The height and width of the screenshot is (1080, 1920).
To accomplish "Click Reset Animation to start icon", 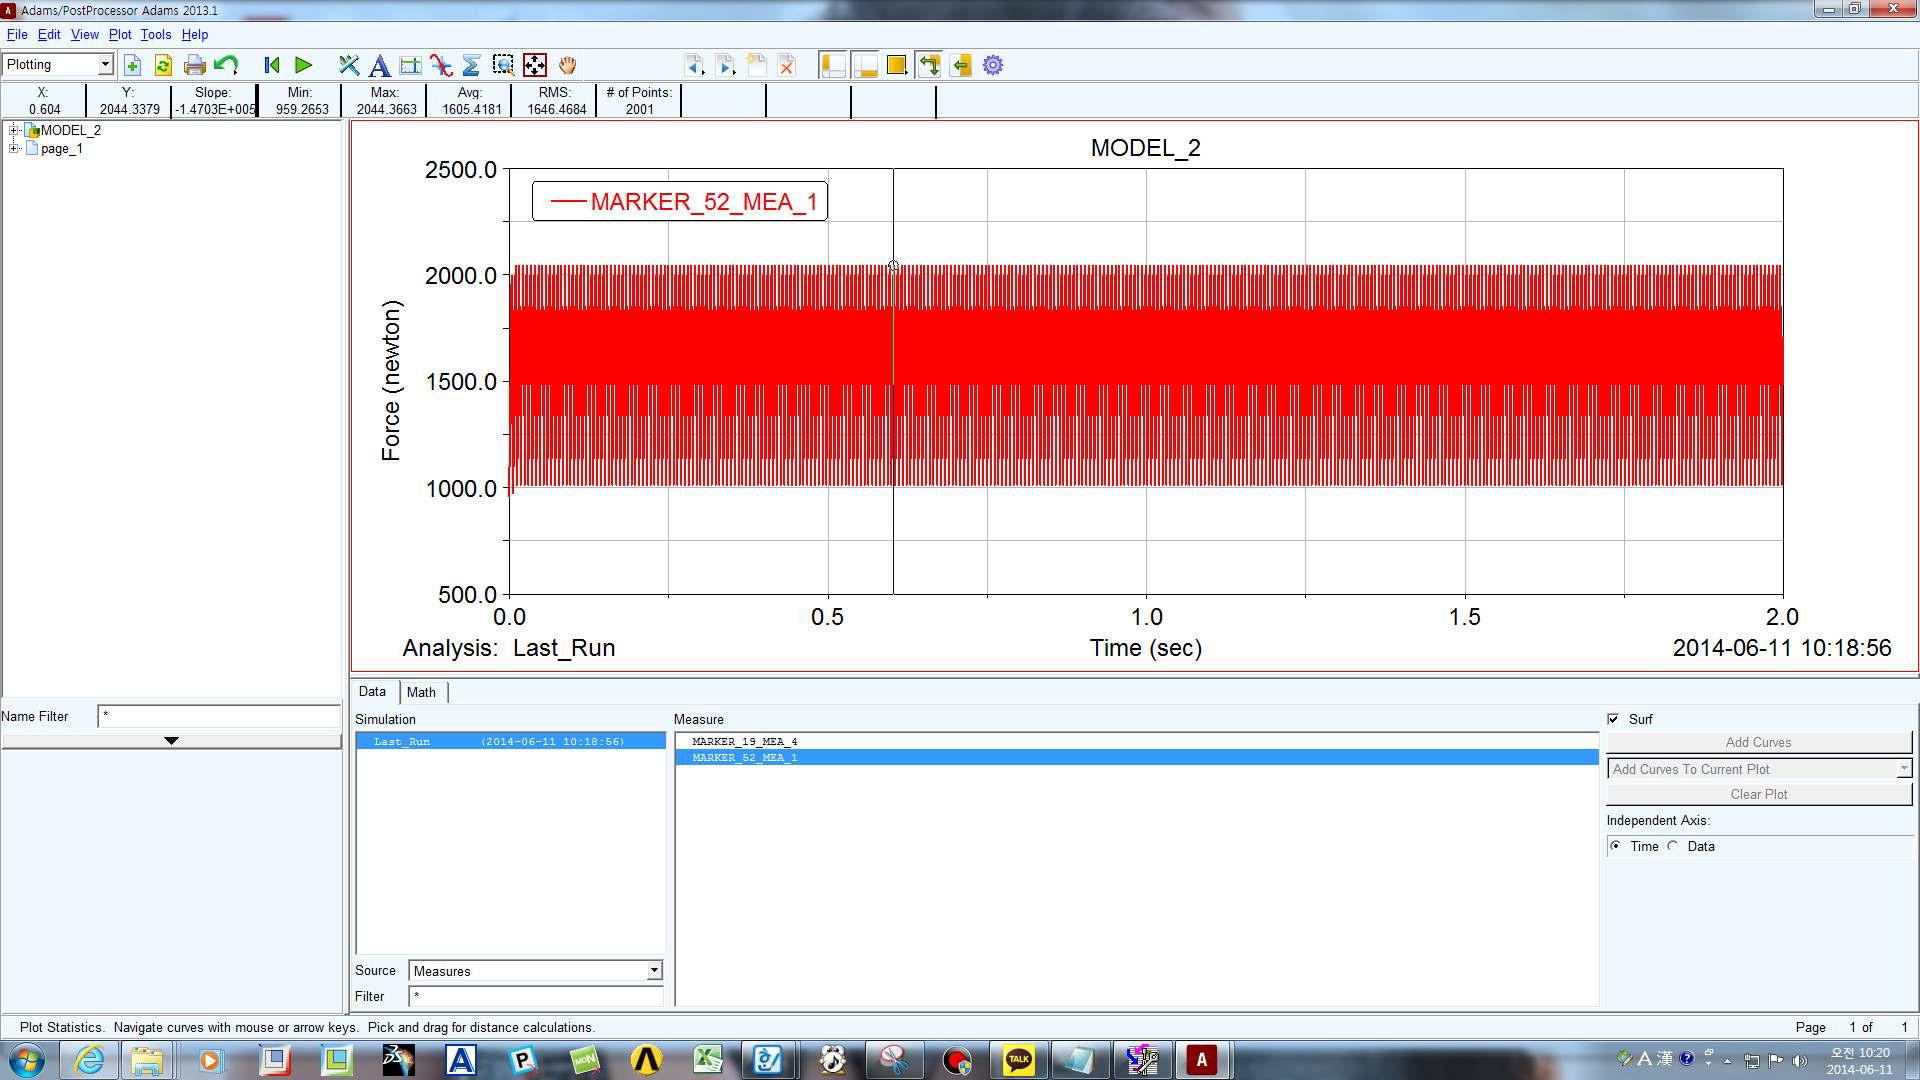I will [271, 66].
